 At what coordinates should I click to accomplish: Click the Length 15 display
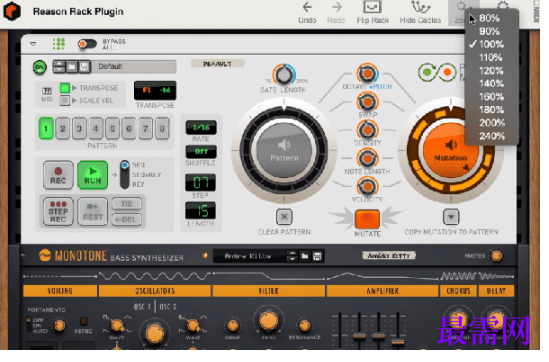pos(201,211)
